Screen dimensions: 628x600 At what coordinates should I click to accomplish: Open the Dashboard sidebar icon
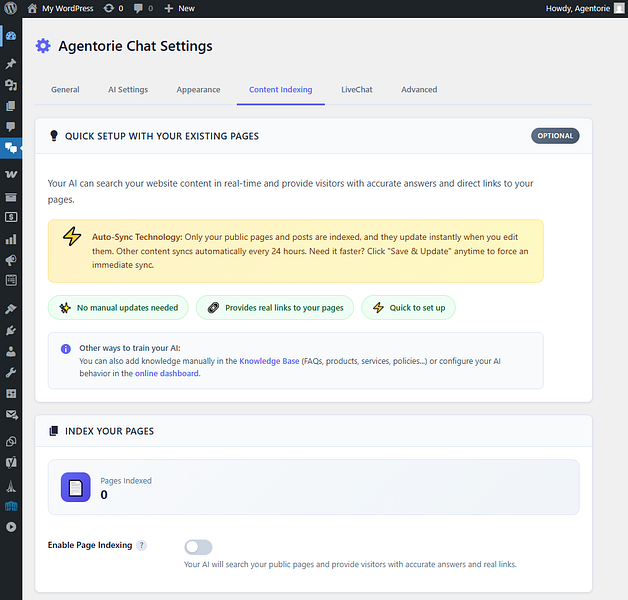(x=11, y=36)
